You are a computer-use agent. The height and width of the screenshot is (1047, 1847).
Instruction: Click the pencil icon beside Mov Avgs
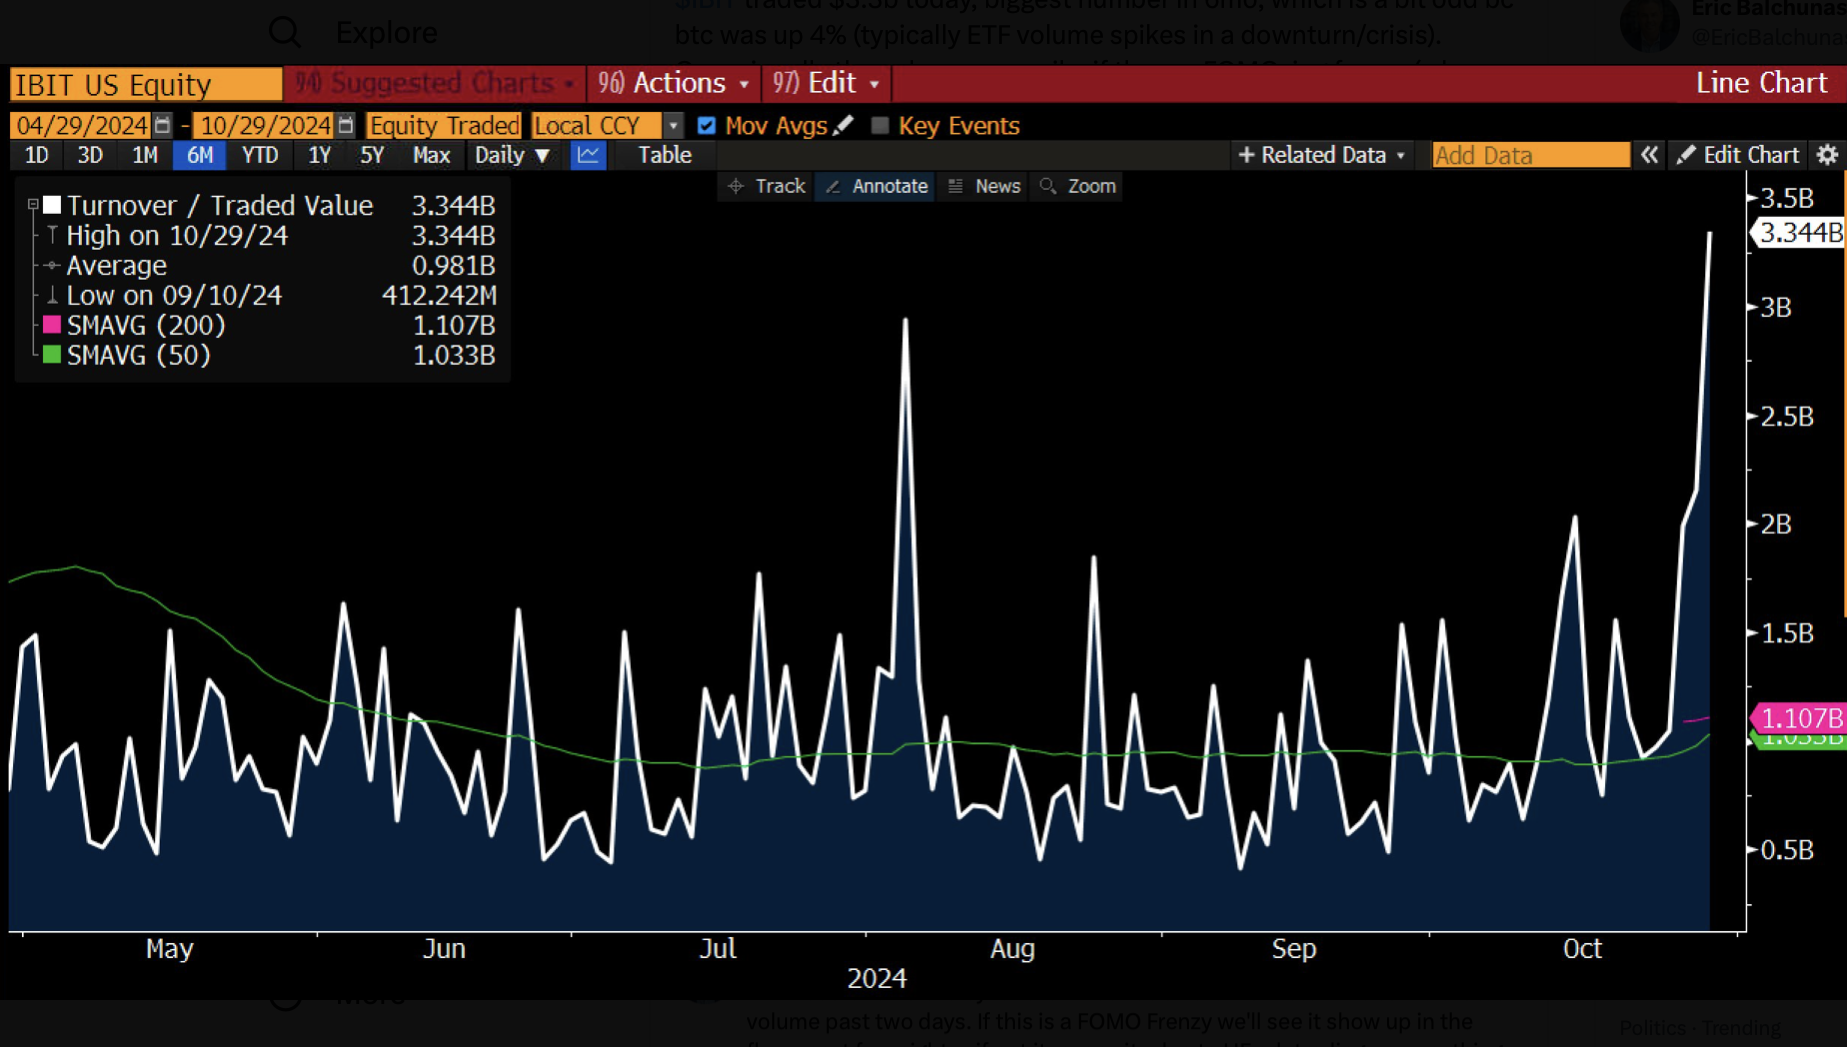click(843, 125)
